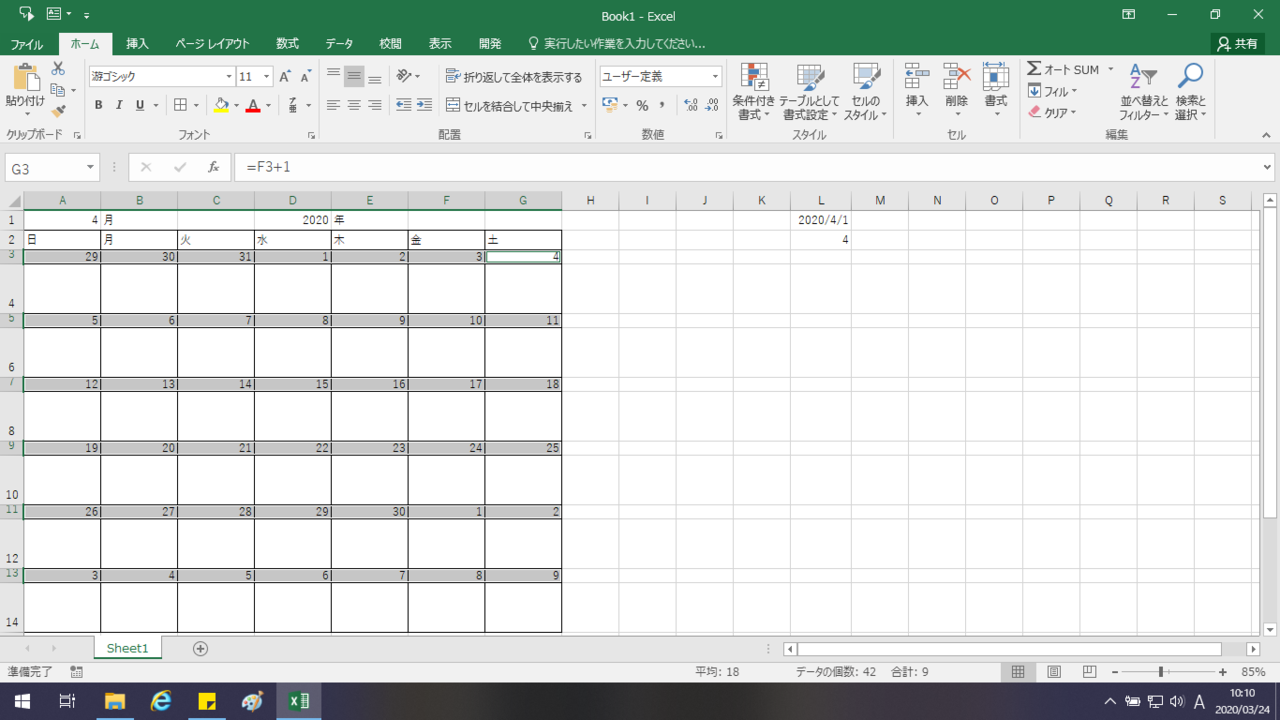Screen dimensions: 1280x720
Task: Click the Copy icon
Action: 58,90
